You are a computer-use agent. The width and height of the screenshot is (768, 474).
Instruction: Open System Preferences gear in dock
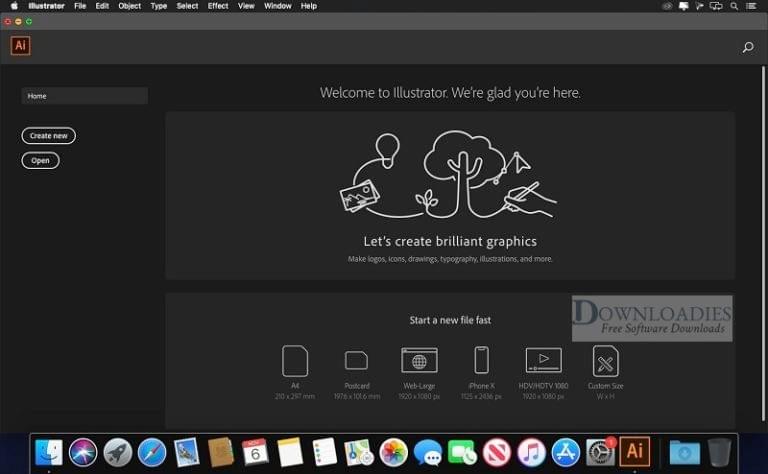pos(600,452)
